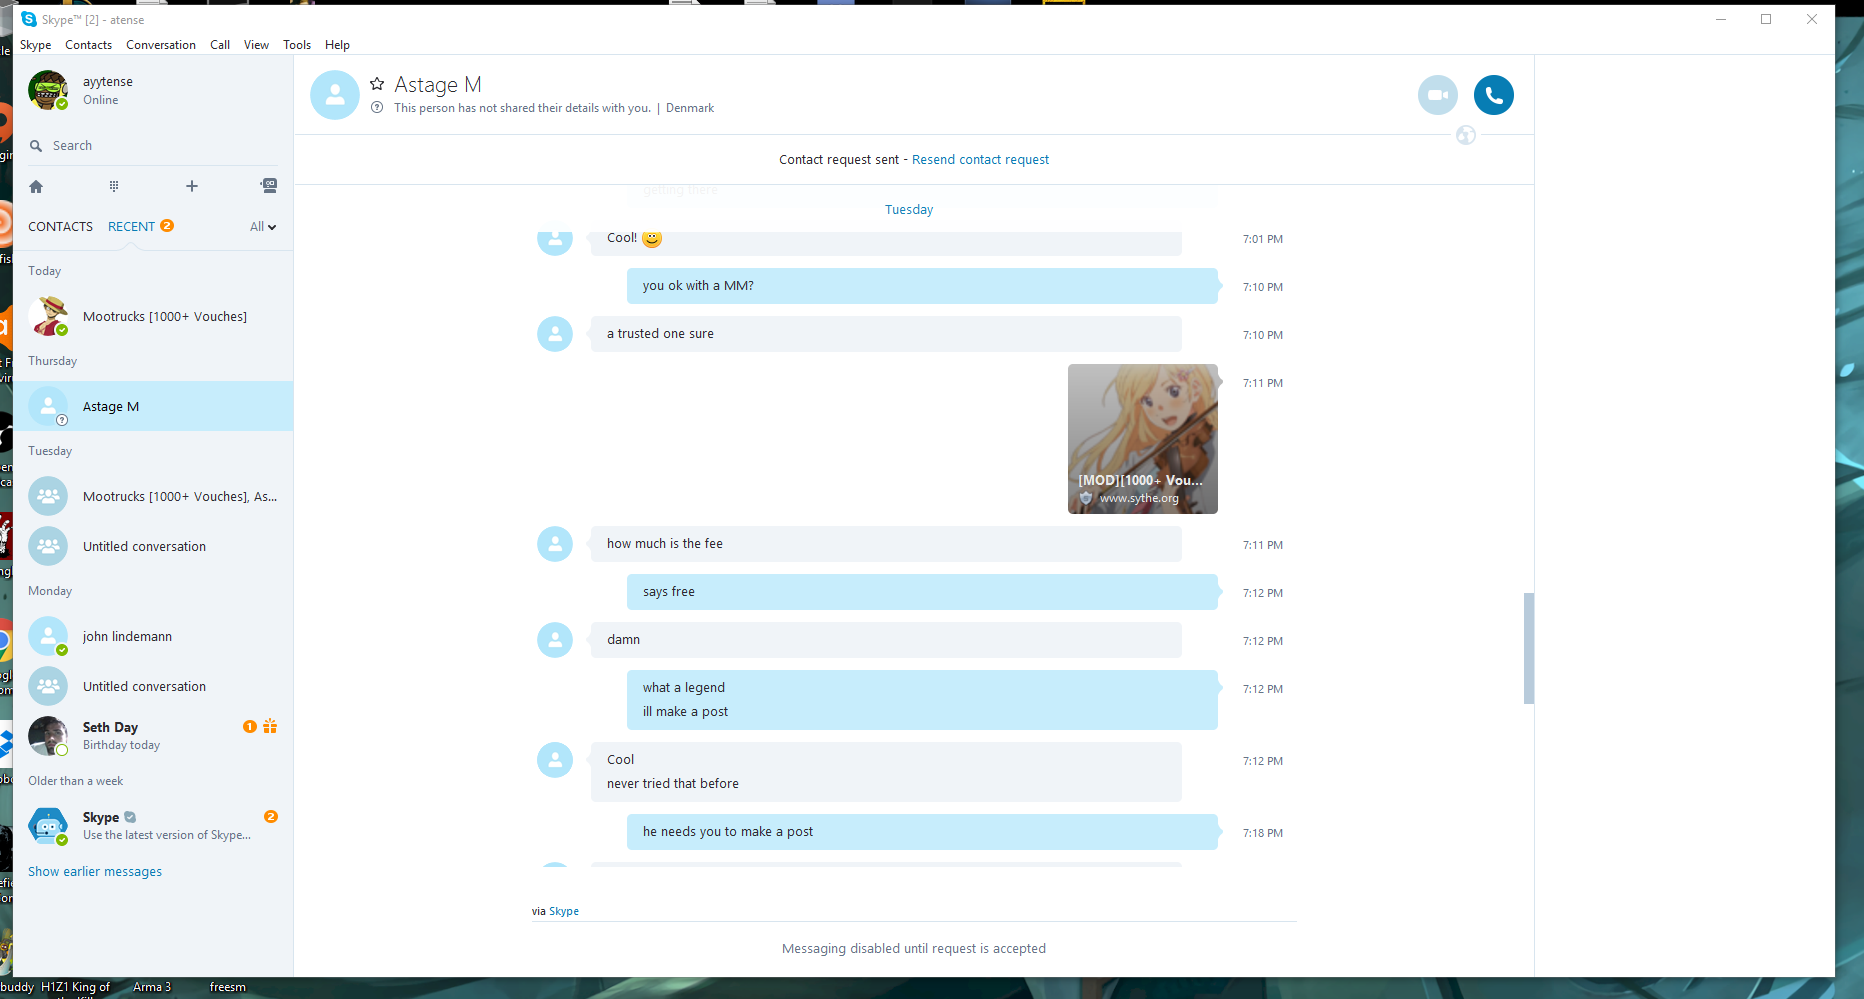
Task: Click 'he needs you to make a post' message
Action: point(922,832)
